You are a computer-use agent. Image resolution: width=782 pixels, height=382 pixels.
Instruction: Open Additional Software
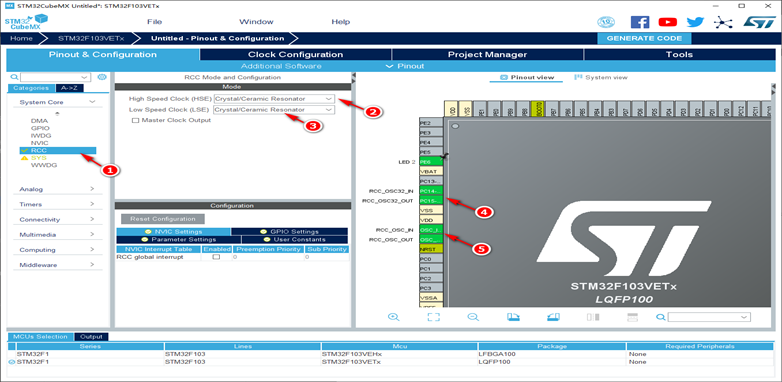(x=281, y=66)
